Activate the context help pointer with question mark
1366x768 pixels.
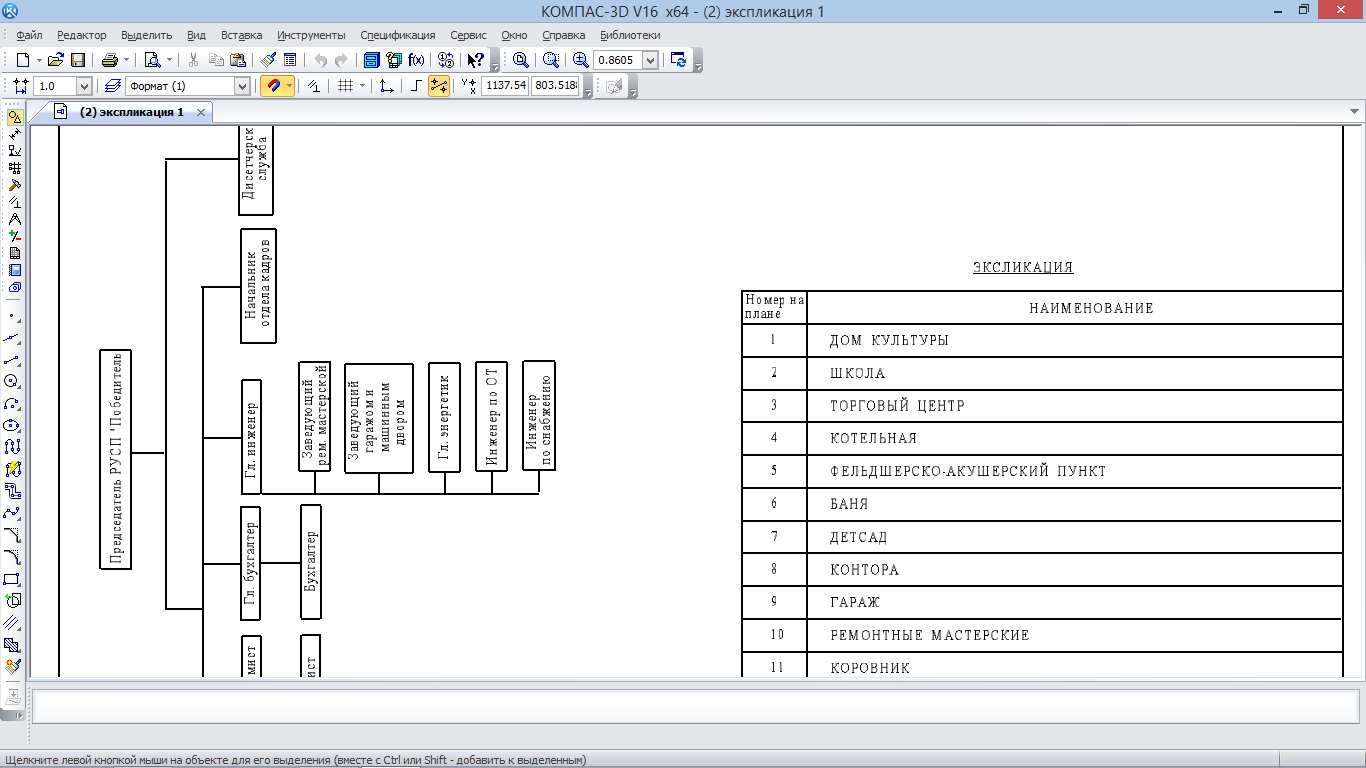coord(476,60)
